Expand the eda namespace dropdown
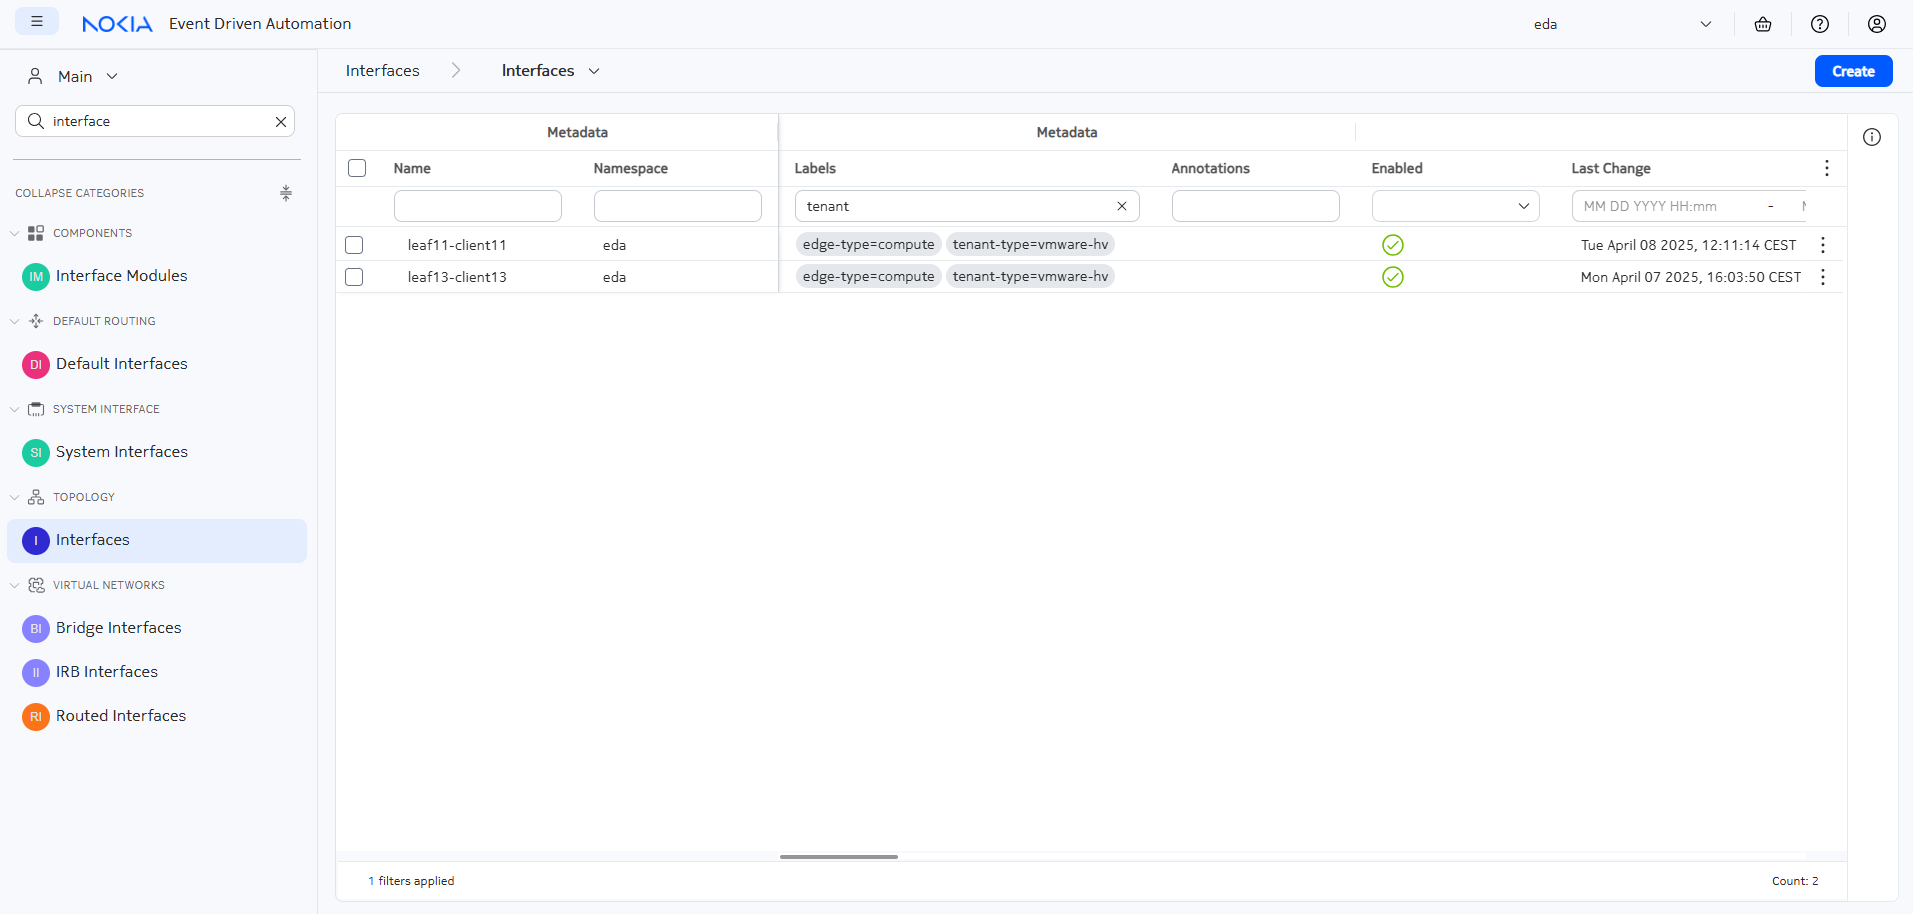This screenshot has height=914, width=1913. coord(1705,24)
